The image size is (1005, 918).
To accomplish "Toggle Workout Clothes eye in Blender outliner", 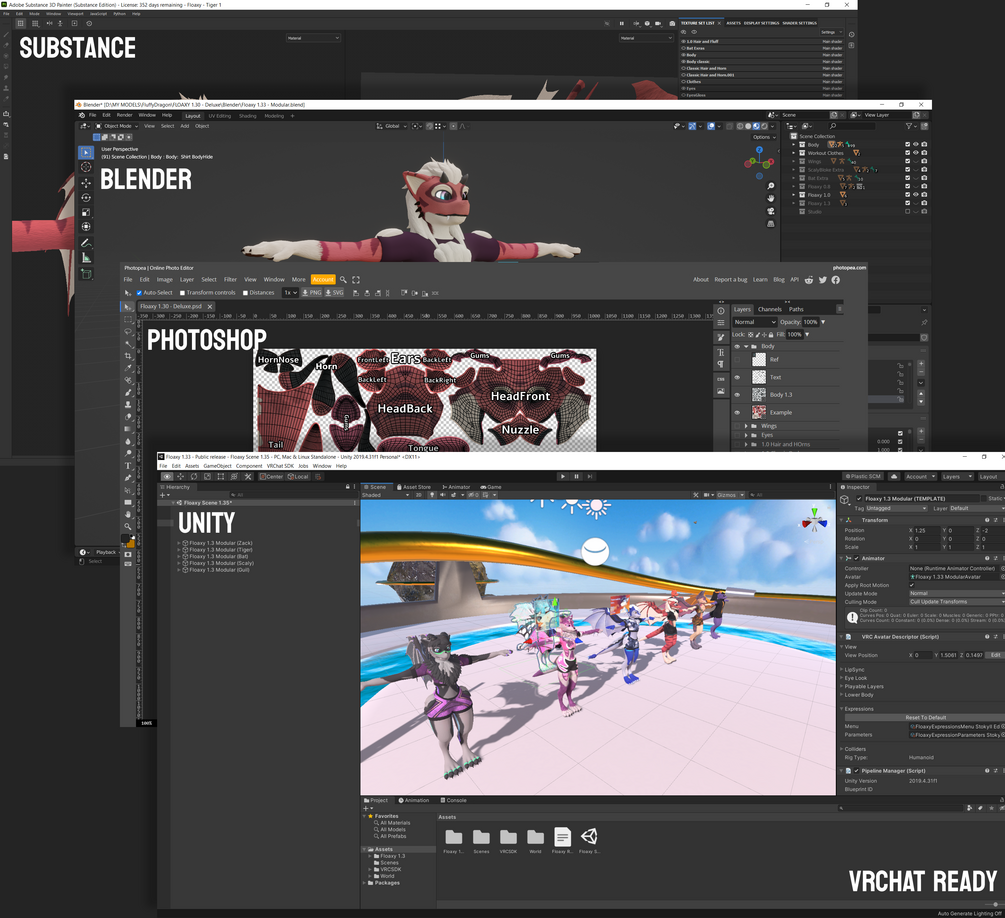I will click(x=916, y=153).
